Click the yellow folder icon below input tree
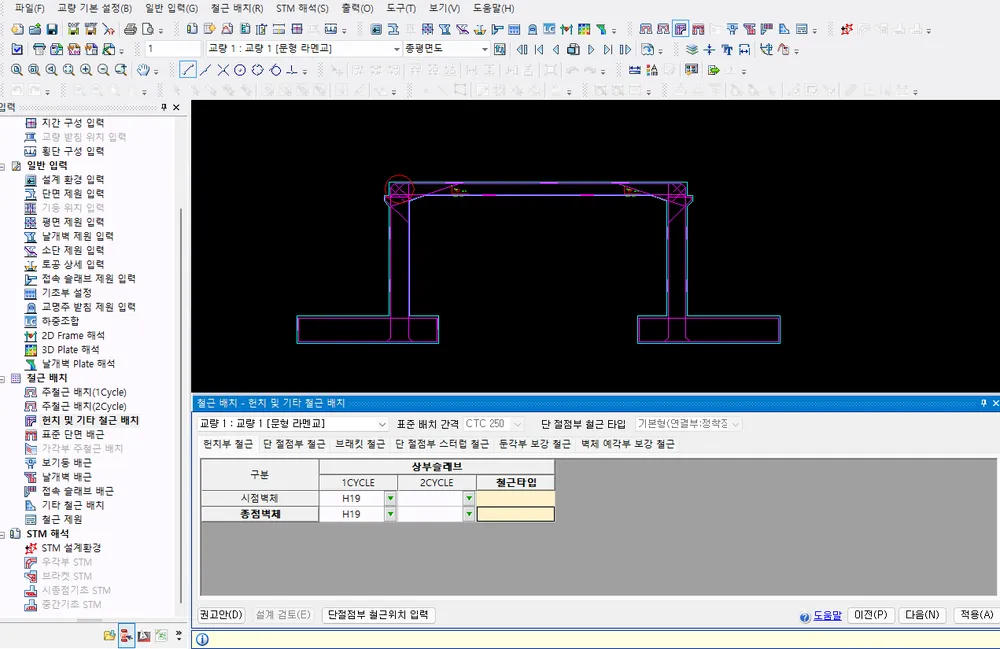The width and height of the screenshot is (1000, 649). (110, 636)
